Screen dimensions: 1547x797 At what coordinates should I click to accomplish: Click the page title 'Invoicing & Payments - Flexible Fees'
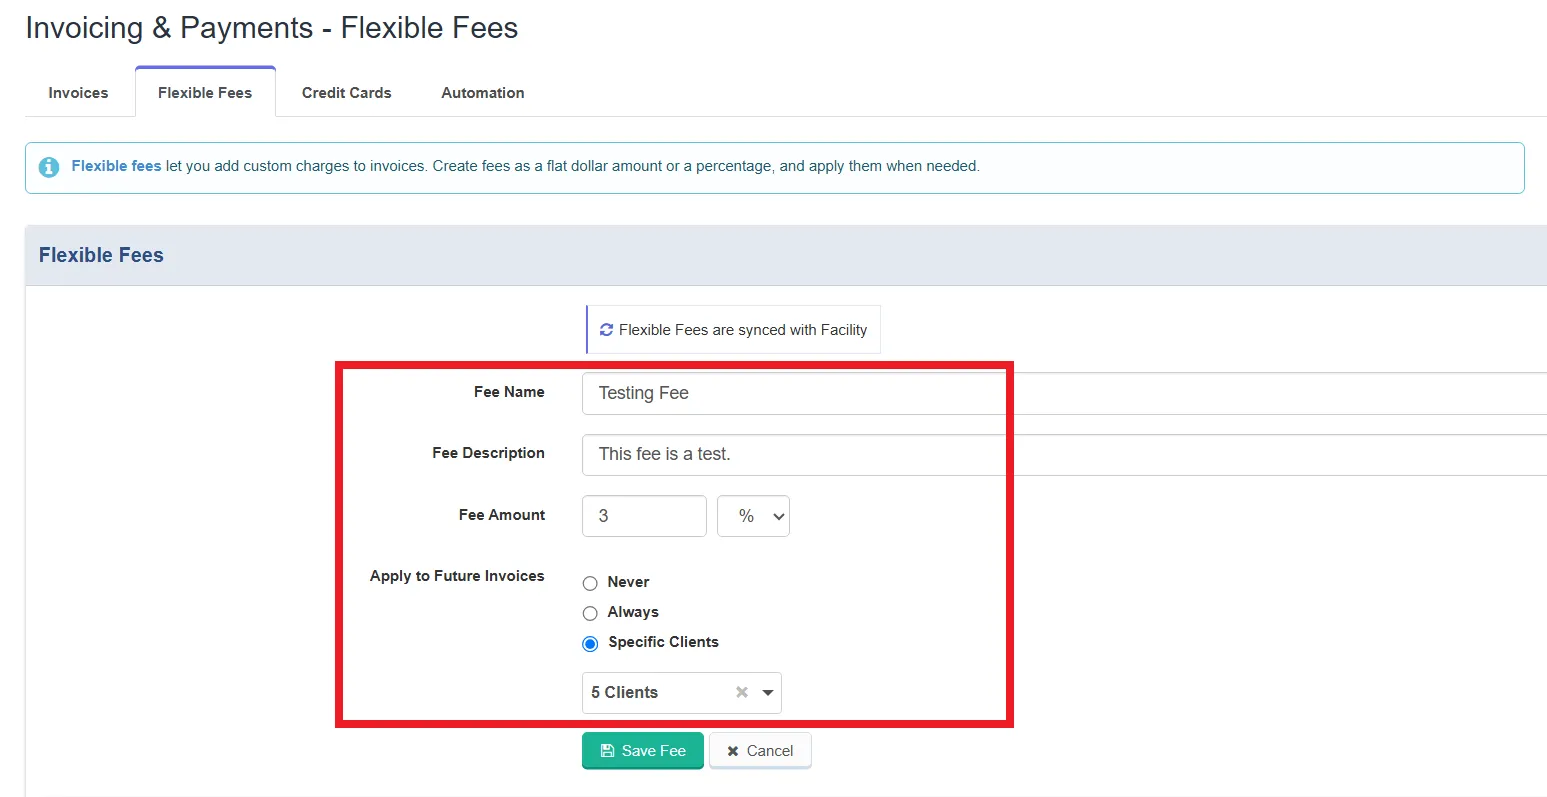(272, 28)
